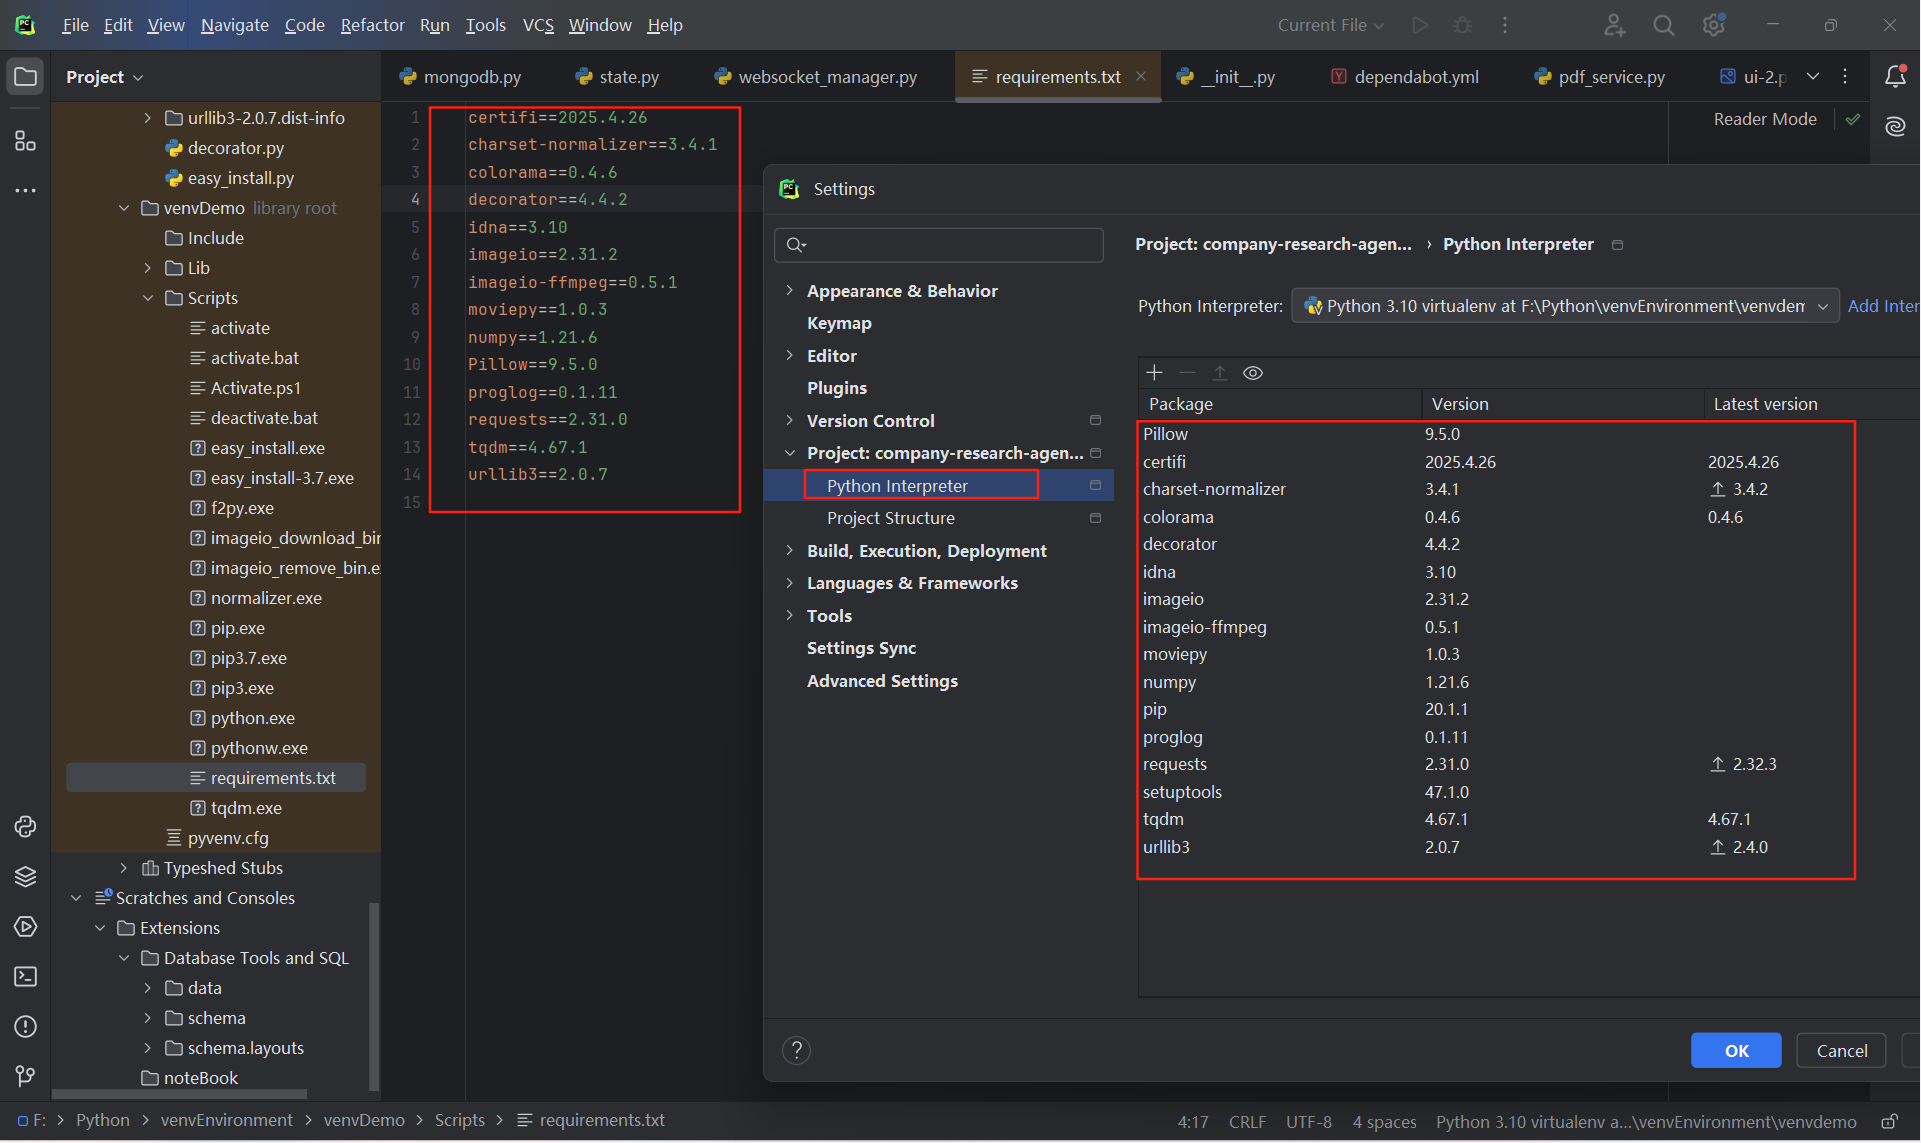The width and height of the screenshot is (1921, 1143).
Task: Collapse the Scripts folder in the project tree
Action: coord(148,298)
